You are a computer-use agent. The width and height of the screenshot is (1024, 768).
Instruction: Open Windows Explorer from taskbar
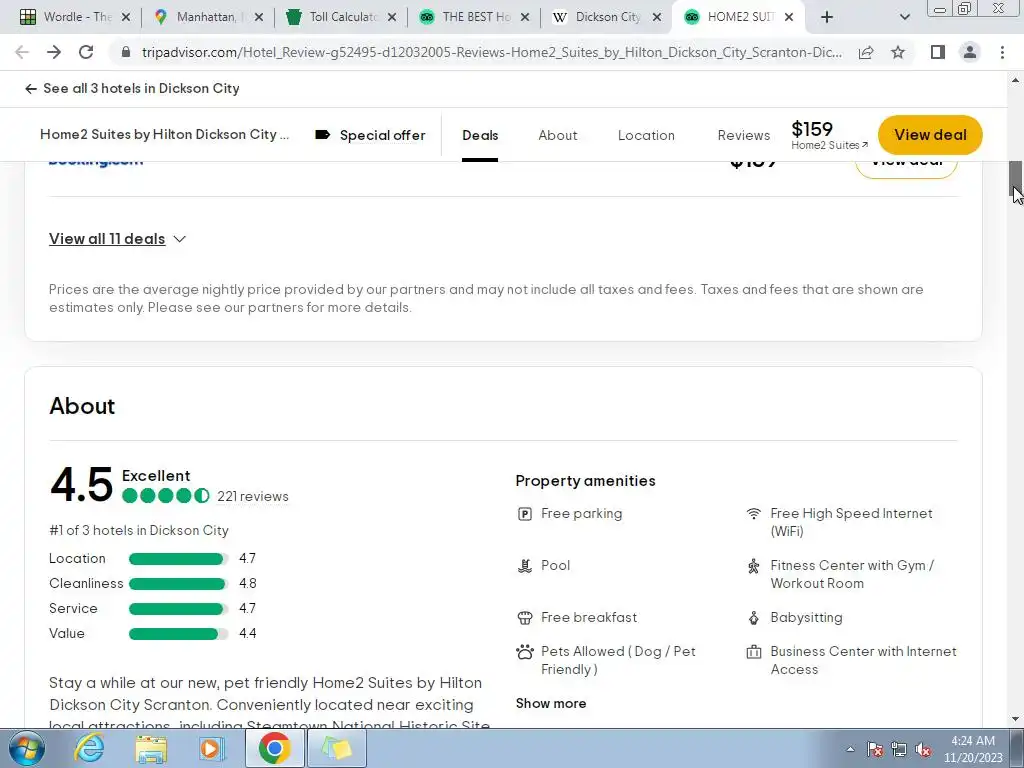click(151, 748)
